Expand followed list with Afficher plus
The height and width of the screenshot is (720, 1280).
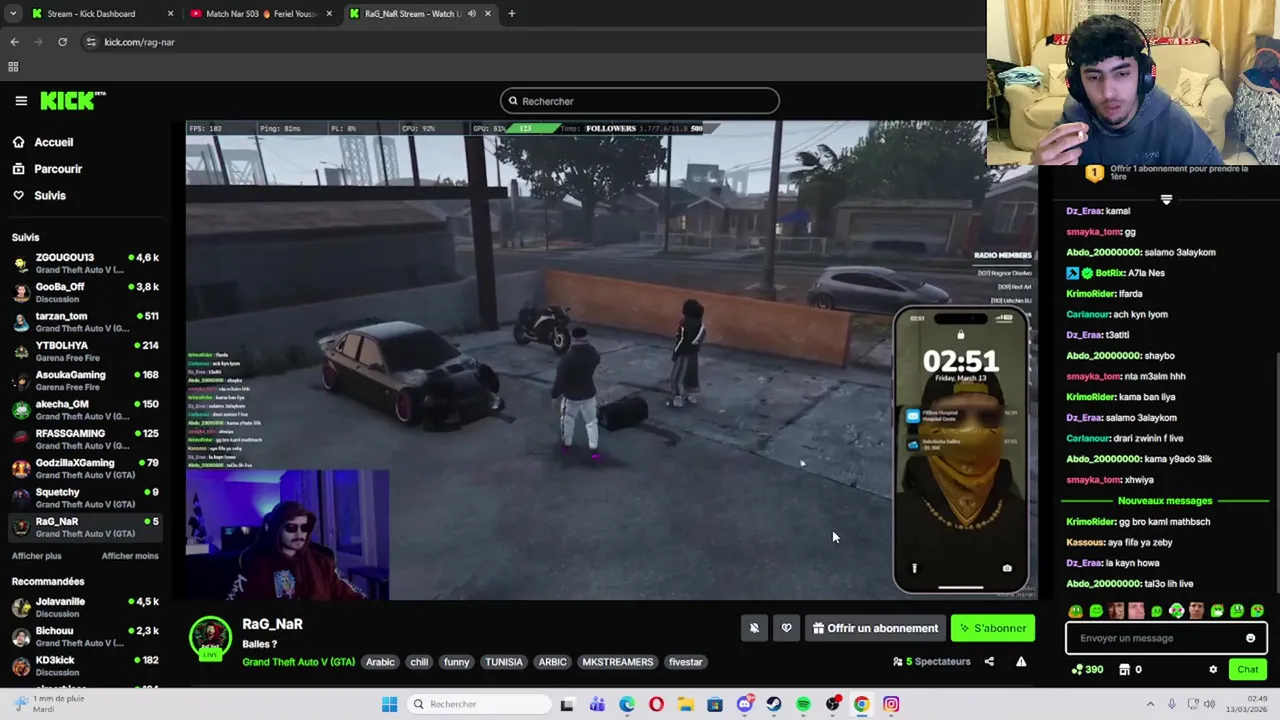[37, 556]
